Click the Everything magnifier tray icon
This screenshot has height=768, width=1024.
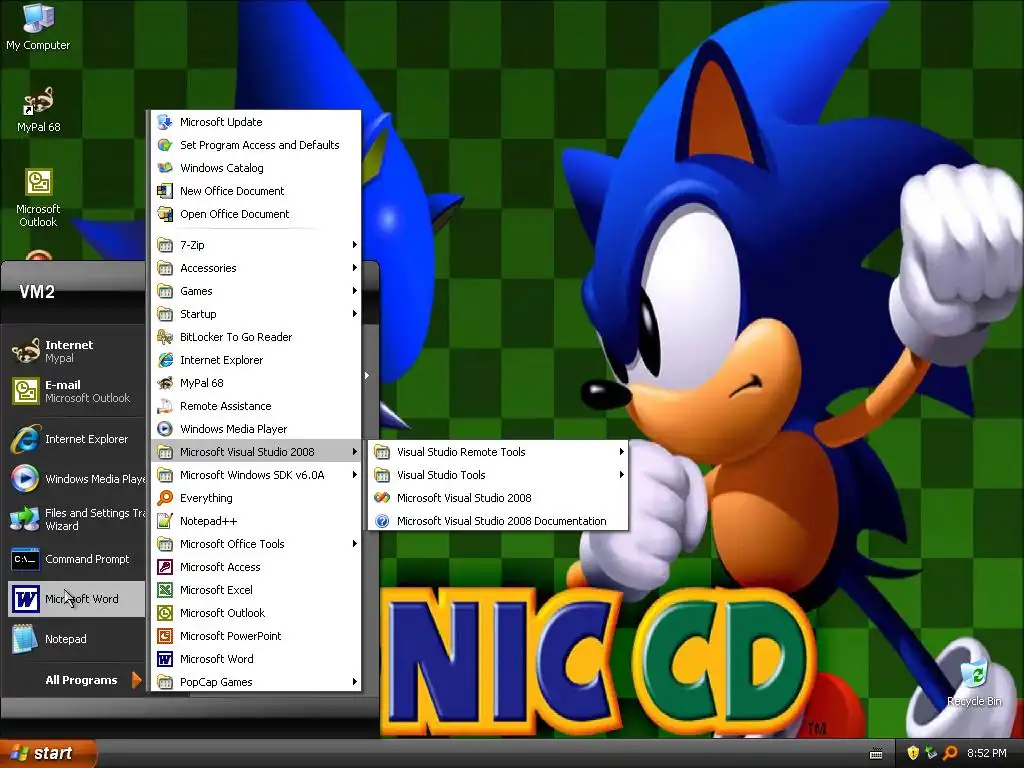coord(951,753)
